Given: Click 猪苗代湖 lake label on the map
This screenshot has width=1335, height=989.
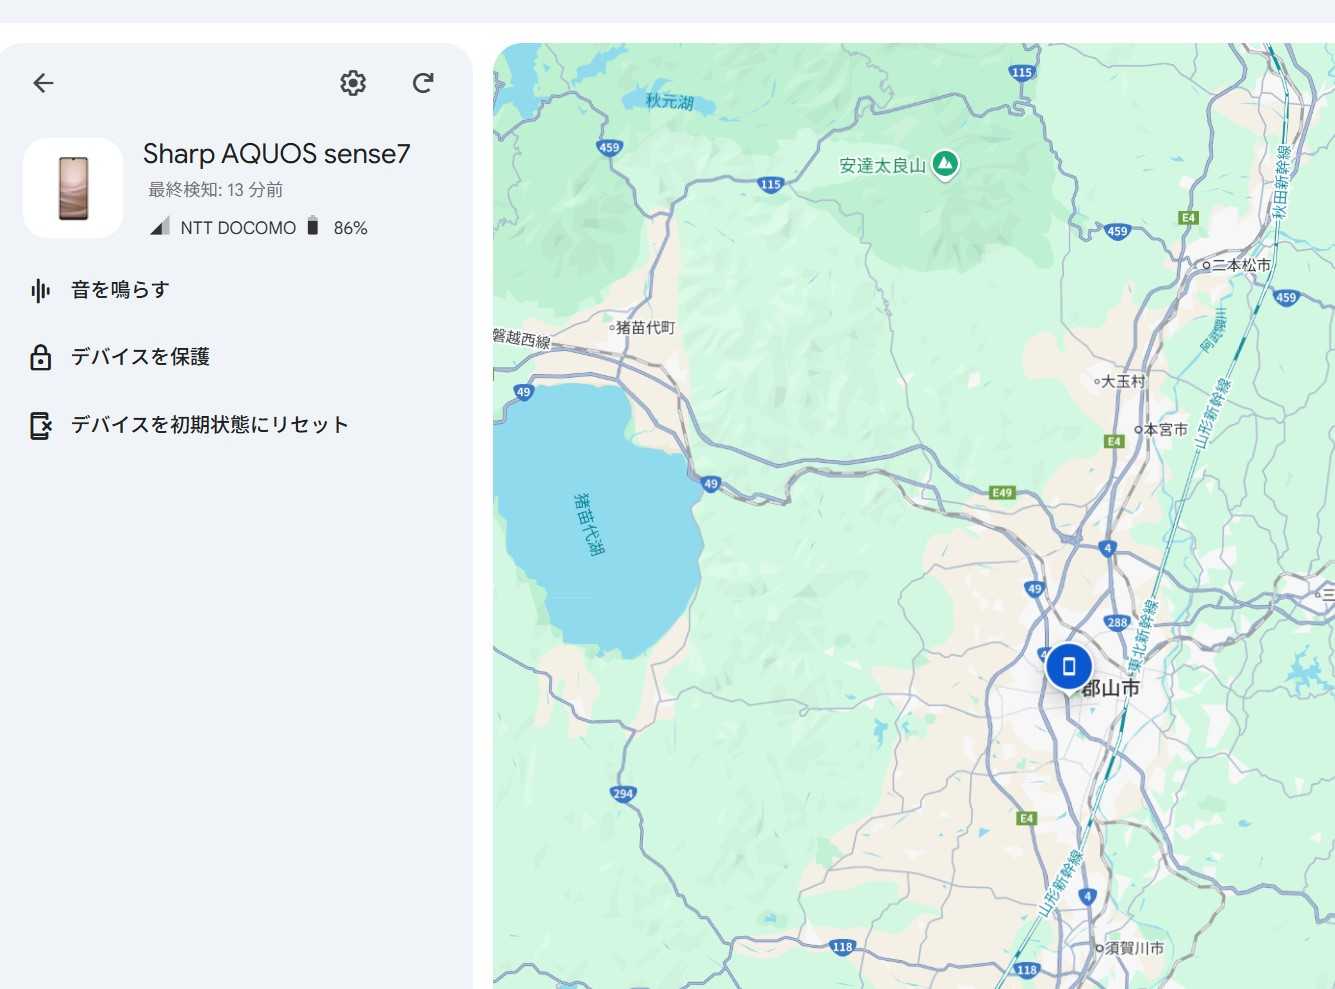Looking at the screenshot, I should coord(589,523).
